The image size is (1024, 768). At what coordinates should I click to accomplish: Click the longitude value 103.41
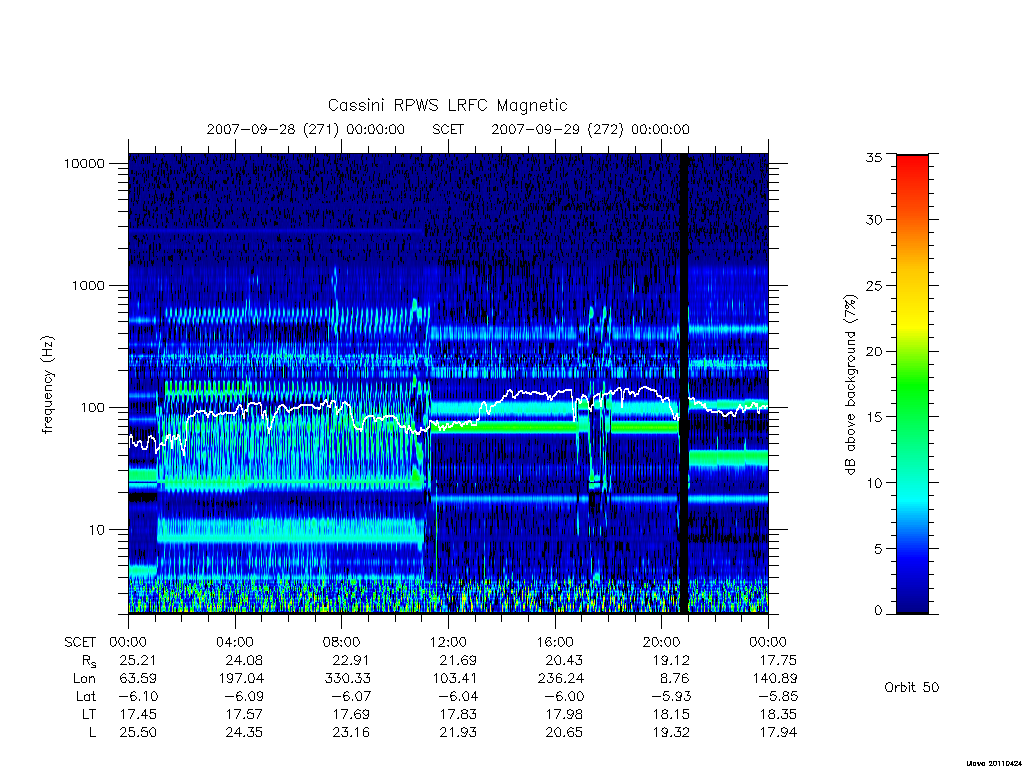(x=454, y=679)
